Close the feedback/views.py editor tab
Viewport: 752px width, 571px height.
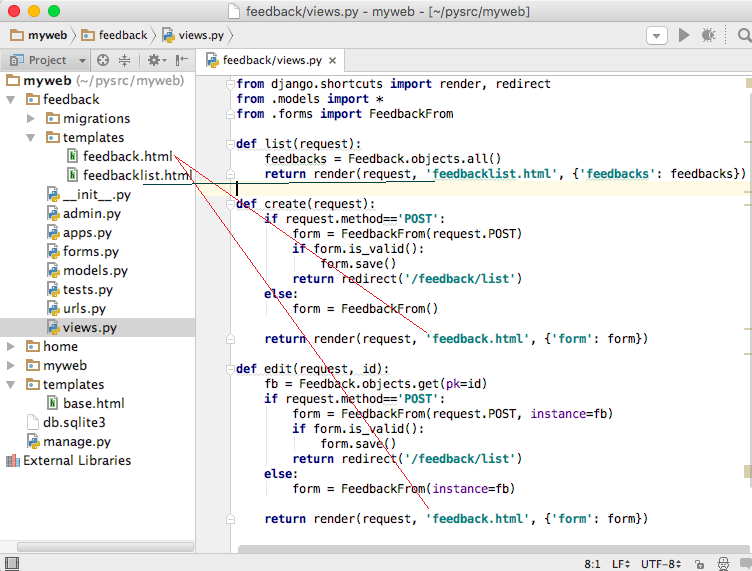(x=332, y=60)
